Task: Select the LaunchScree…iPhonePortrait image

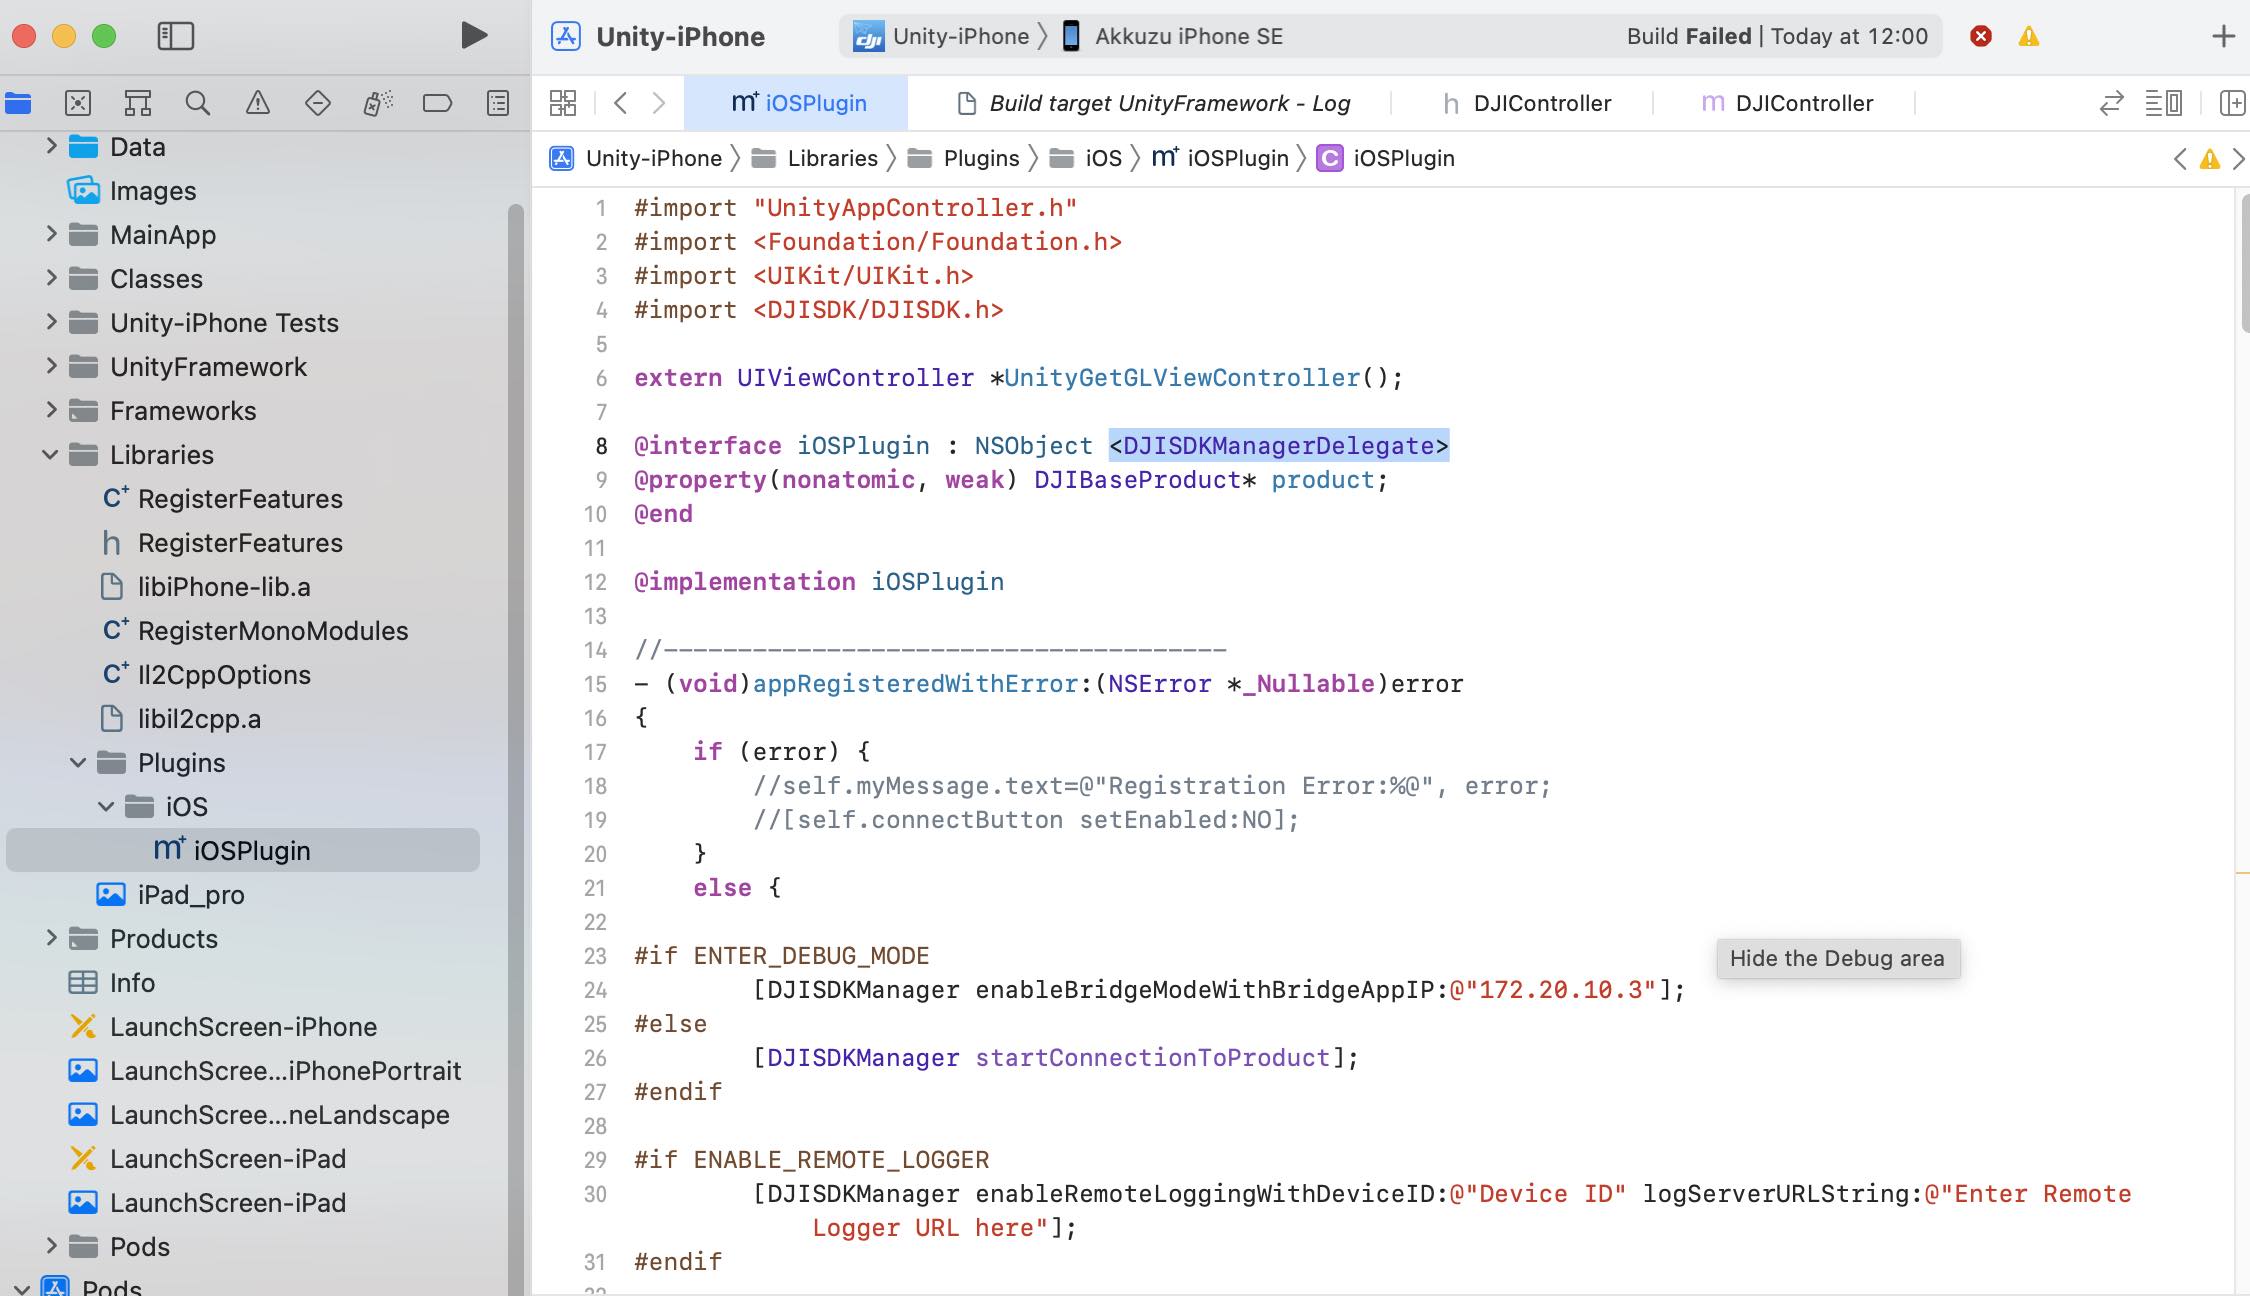Action: click(x=264, y=1070)
